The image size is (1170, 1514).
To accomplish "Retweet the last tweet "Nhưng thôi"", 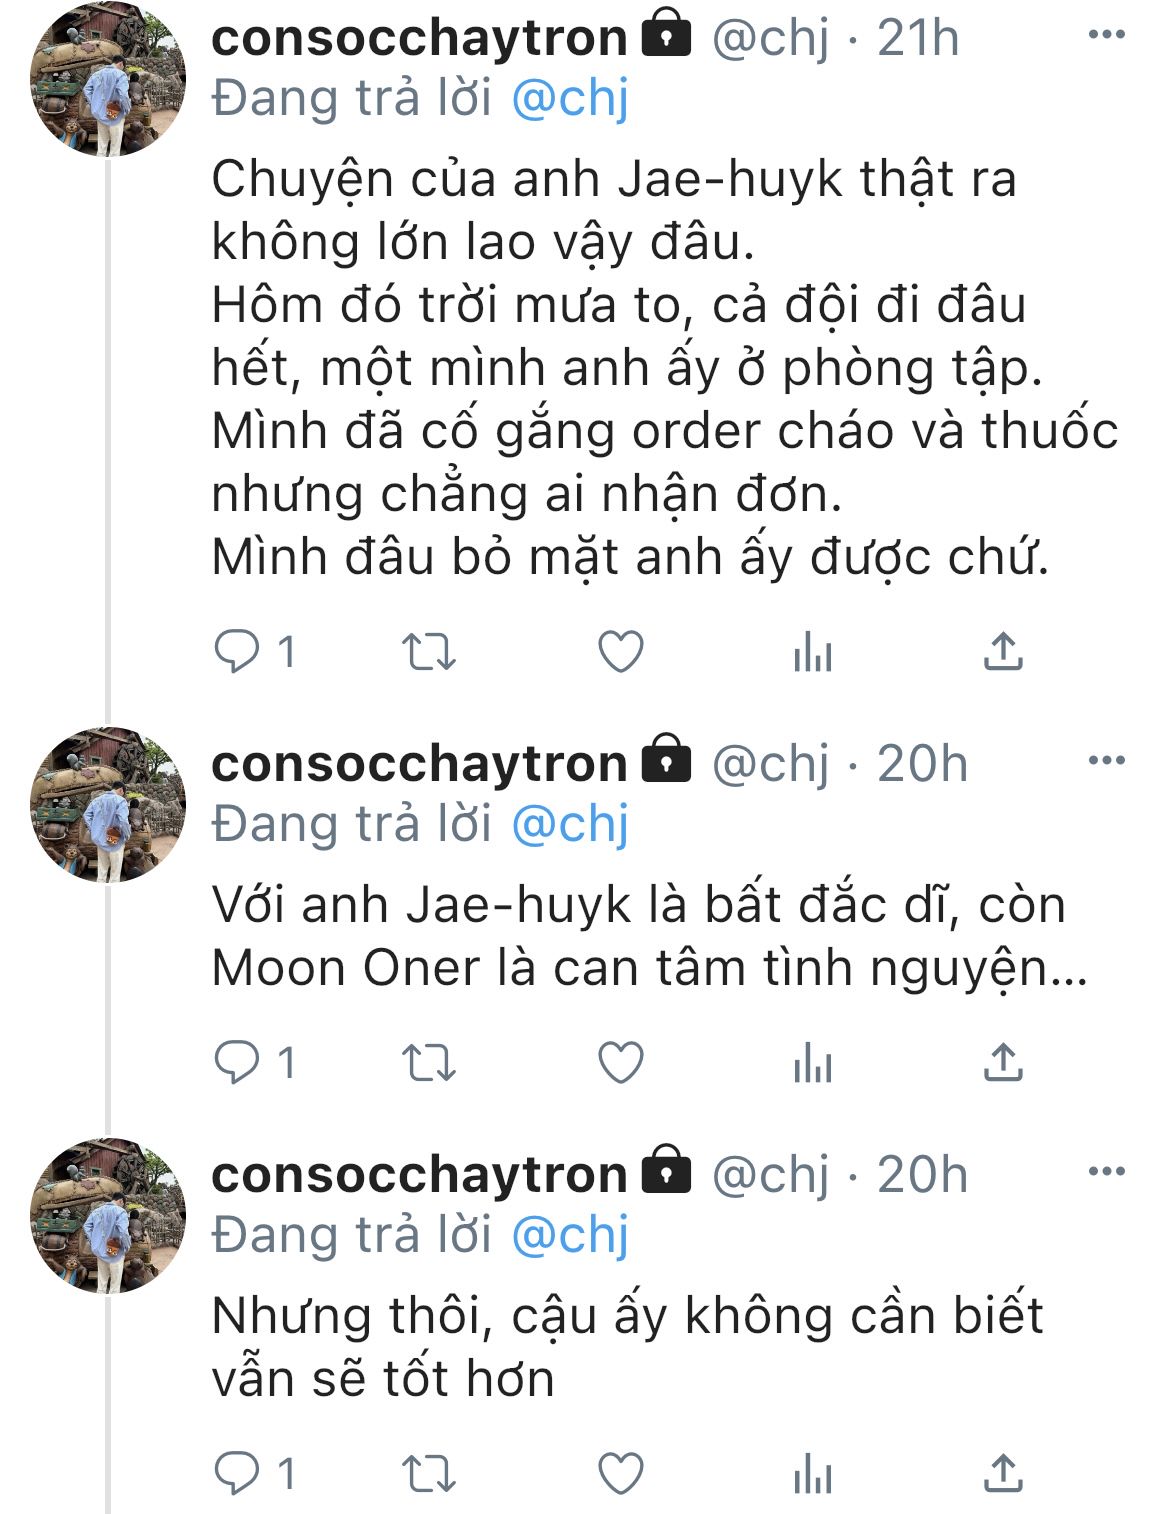I will 428,1474.
